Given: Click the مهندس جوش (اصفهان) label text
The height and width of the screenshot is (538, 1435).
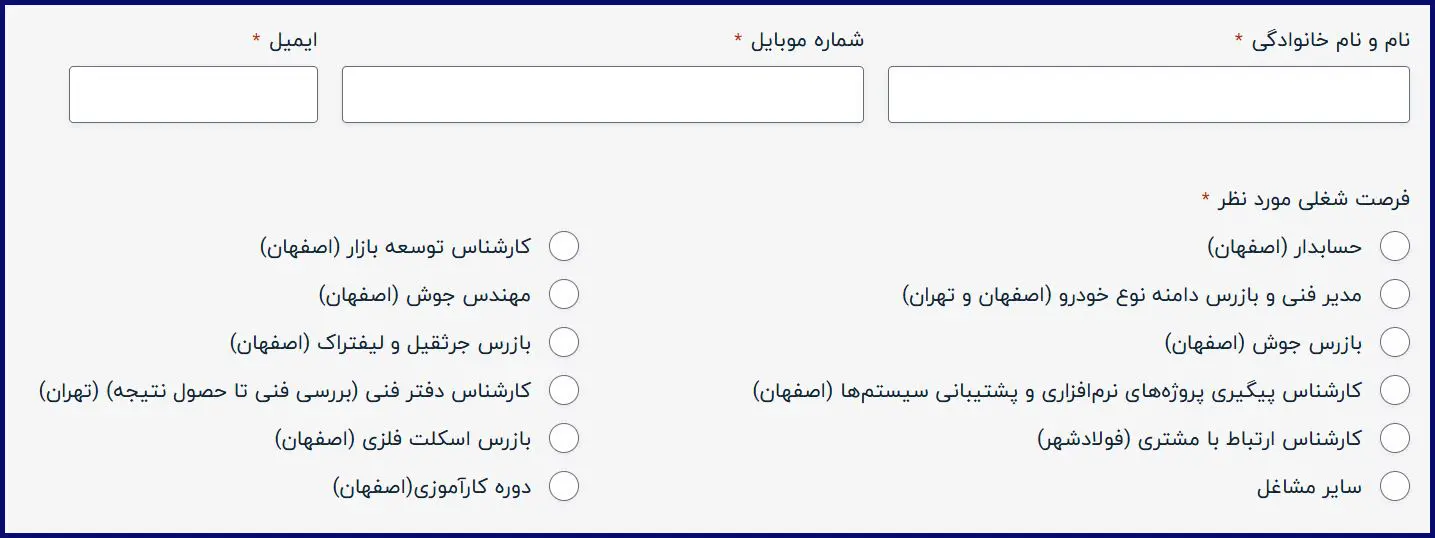Looking at the screenshot, I should [x=425, y=295].
